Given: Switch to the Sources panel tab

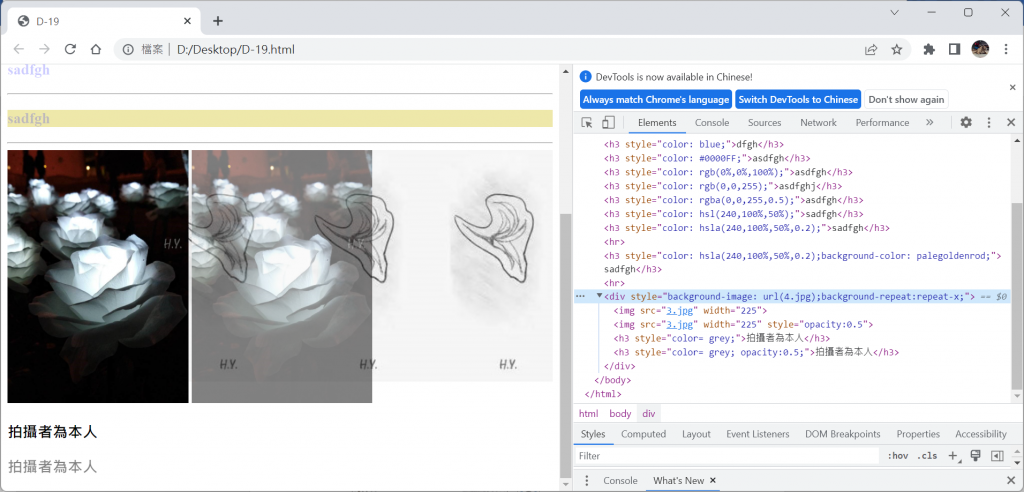Looking at the screenshot, I should click(765, 123).
